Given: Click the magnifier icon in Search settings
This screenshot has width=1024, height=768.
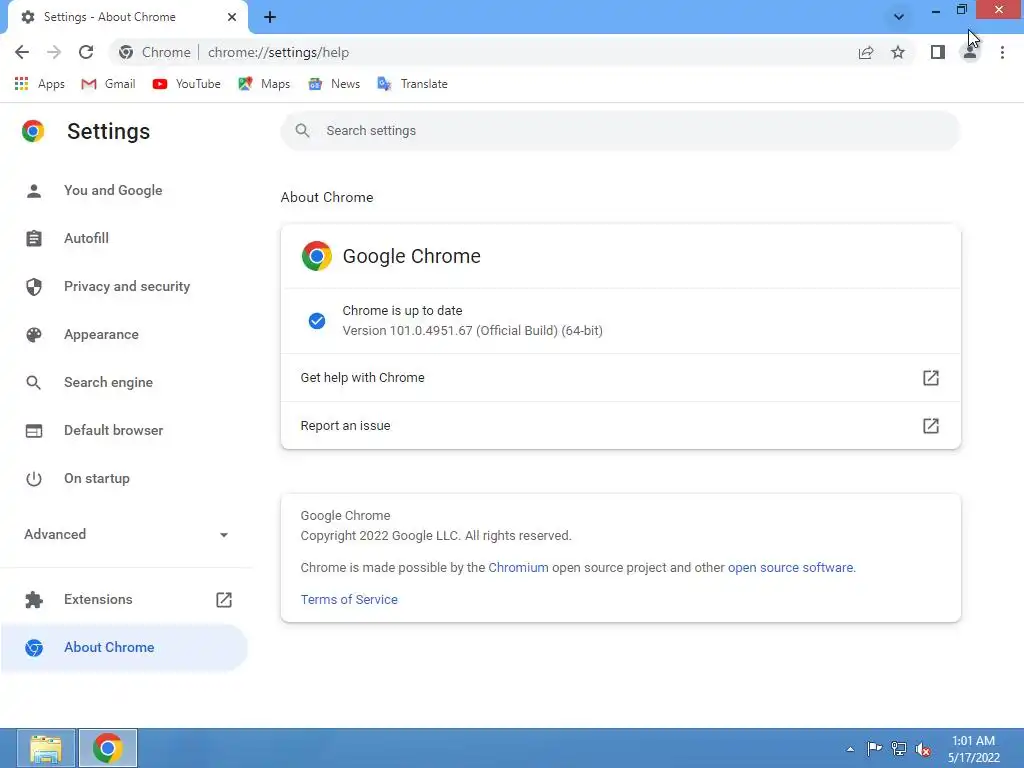Looking at the screenshot, I should pyautogui.click(x=302, y=131).
